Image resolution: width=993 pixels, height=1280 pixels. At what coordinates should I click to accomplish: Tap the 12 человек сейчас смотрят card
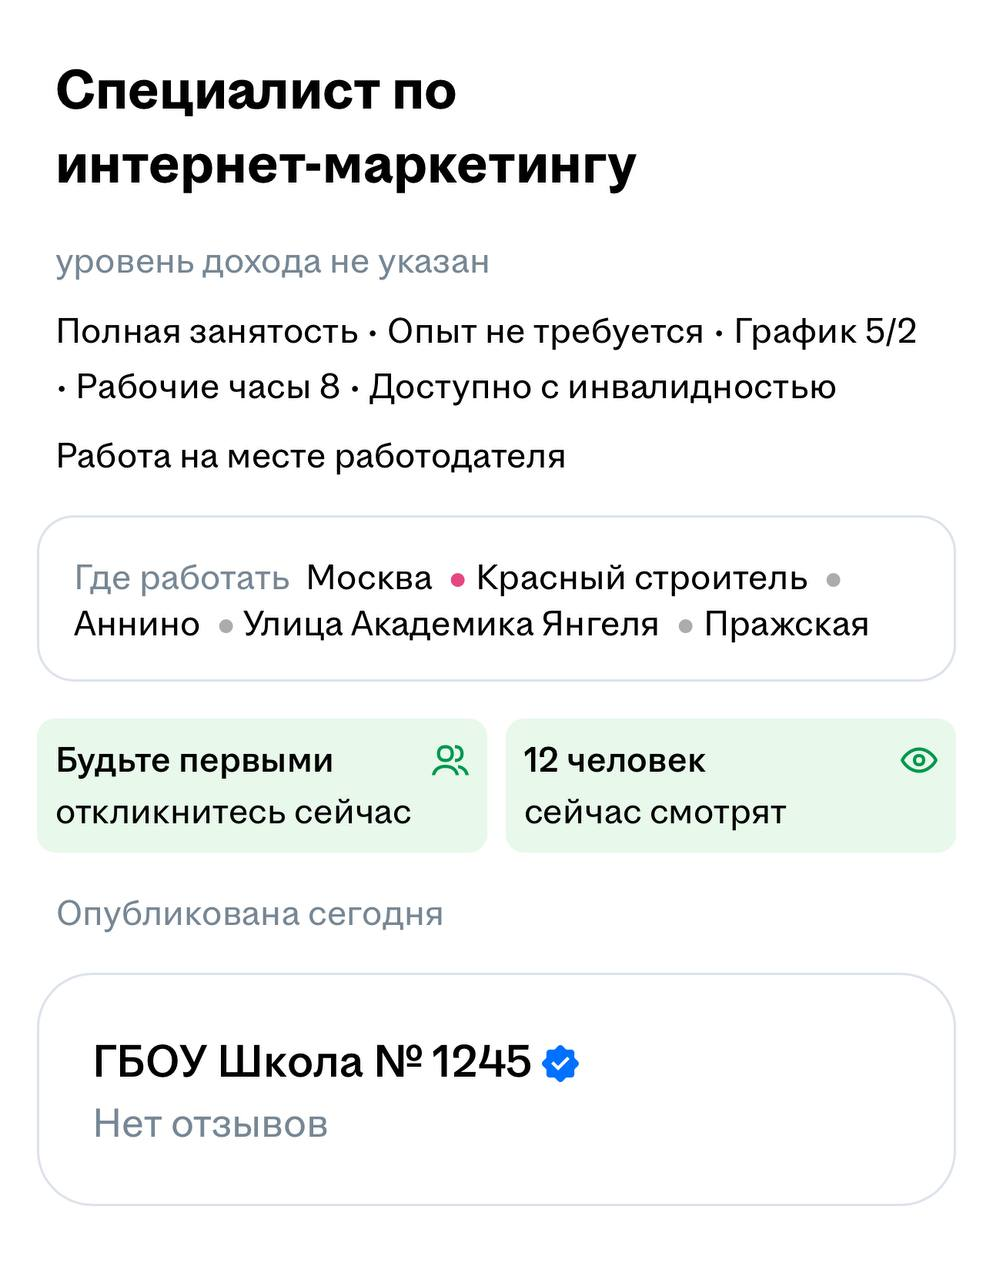(x=730, y=785)
